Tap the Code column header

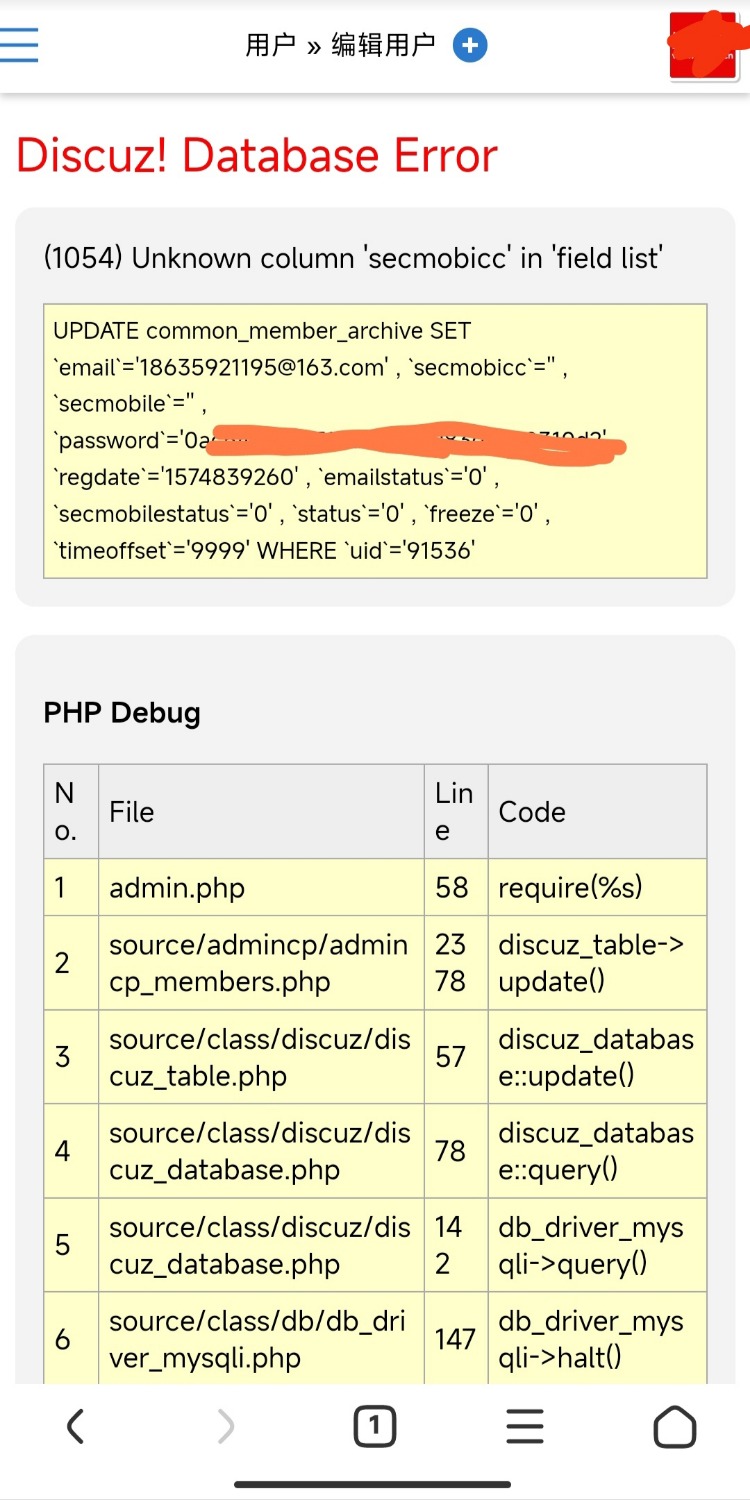click(x=532, y=812)
